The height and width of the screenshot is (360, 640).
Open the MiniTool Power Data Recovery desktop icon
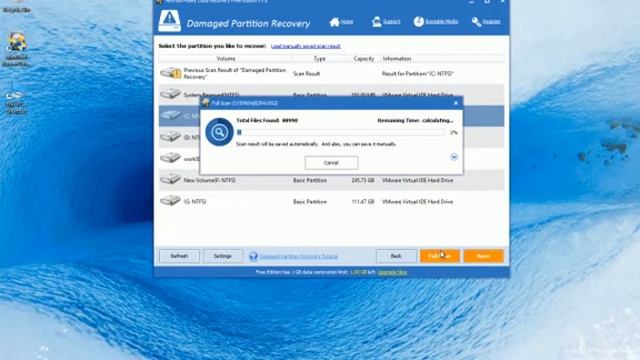(16, 49)
